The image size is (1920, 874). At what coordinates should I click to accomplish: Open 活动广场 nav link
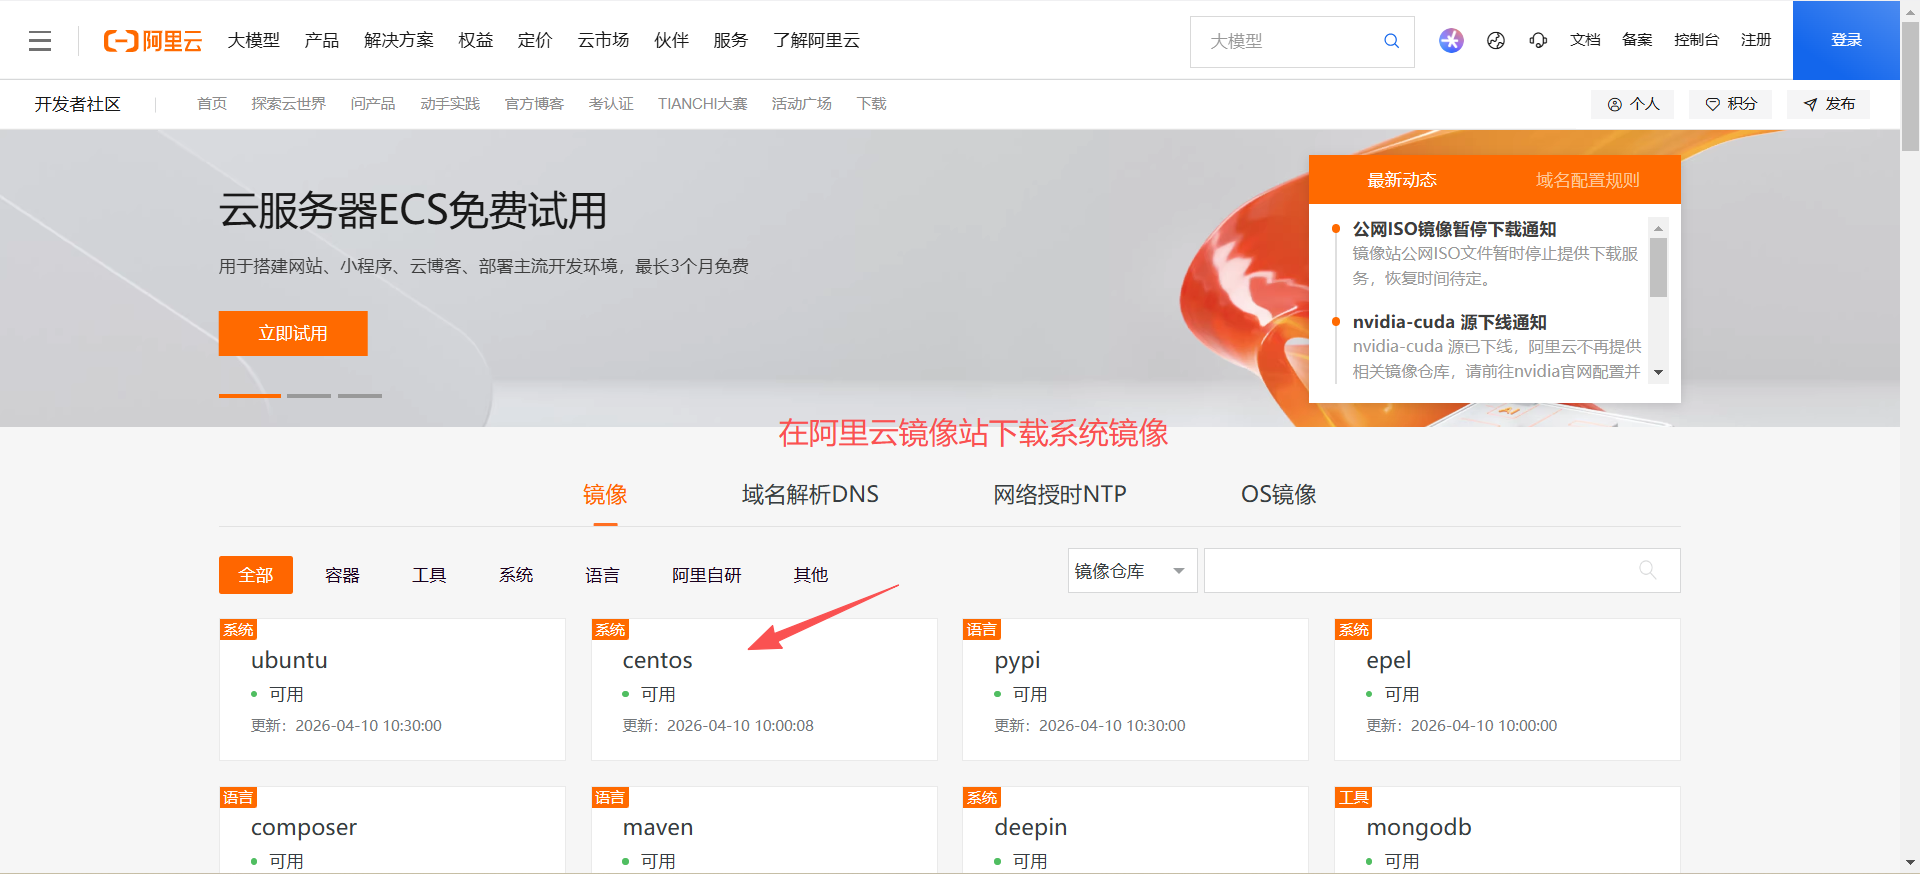pos(802,104)
